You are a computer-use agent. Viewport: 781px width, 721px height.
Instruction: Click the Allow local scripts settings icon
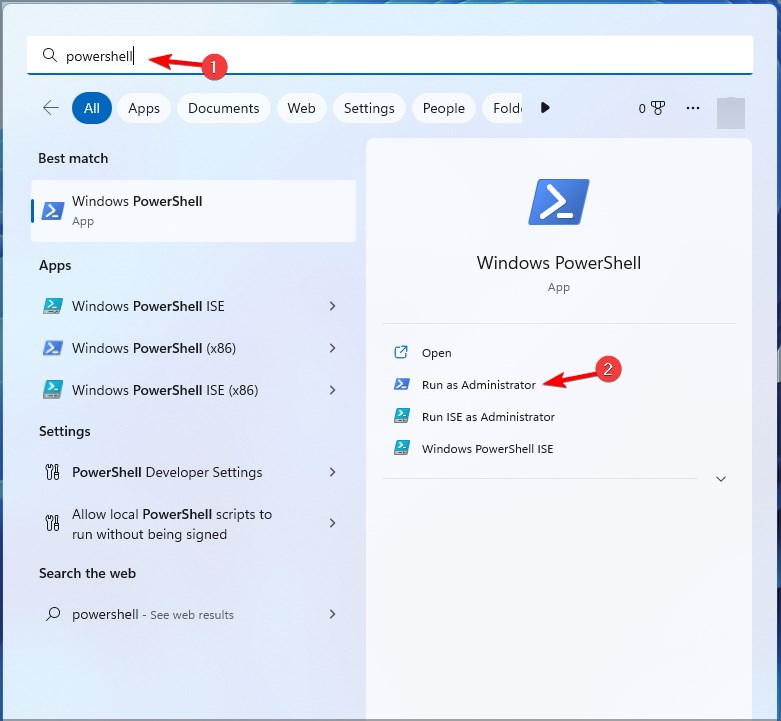click(52, 523)
